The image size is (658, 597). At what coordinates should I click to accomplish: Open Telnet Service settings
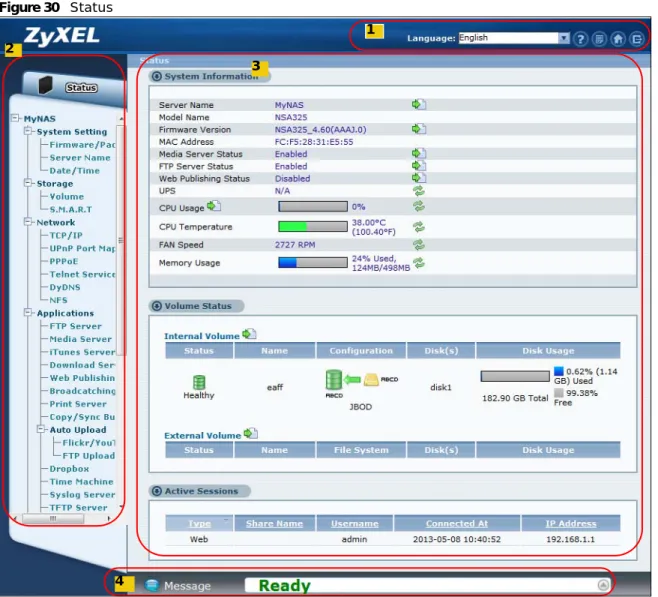coord(82,274)
